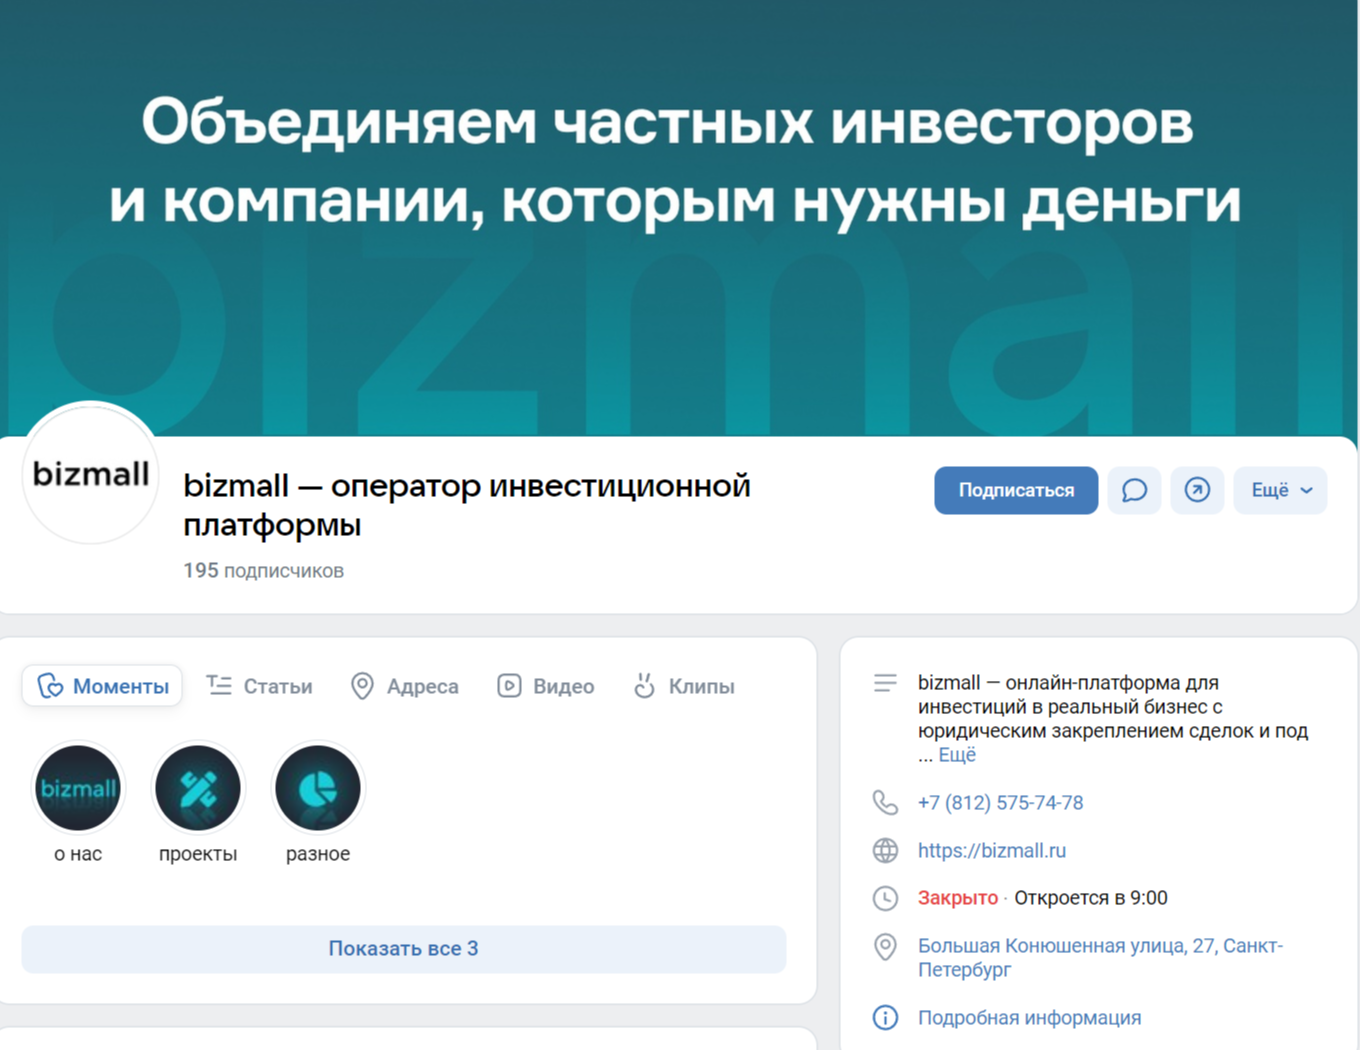
Task: Call the phone number +7 (812) 575-74-78
Action: pyautogui.click(x=1000, y=803)
